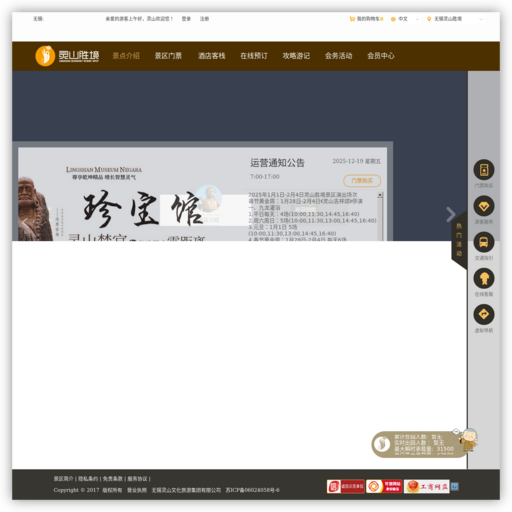
Task: Open 我的购物车 shopping cart
Action: [366, 19]
